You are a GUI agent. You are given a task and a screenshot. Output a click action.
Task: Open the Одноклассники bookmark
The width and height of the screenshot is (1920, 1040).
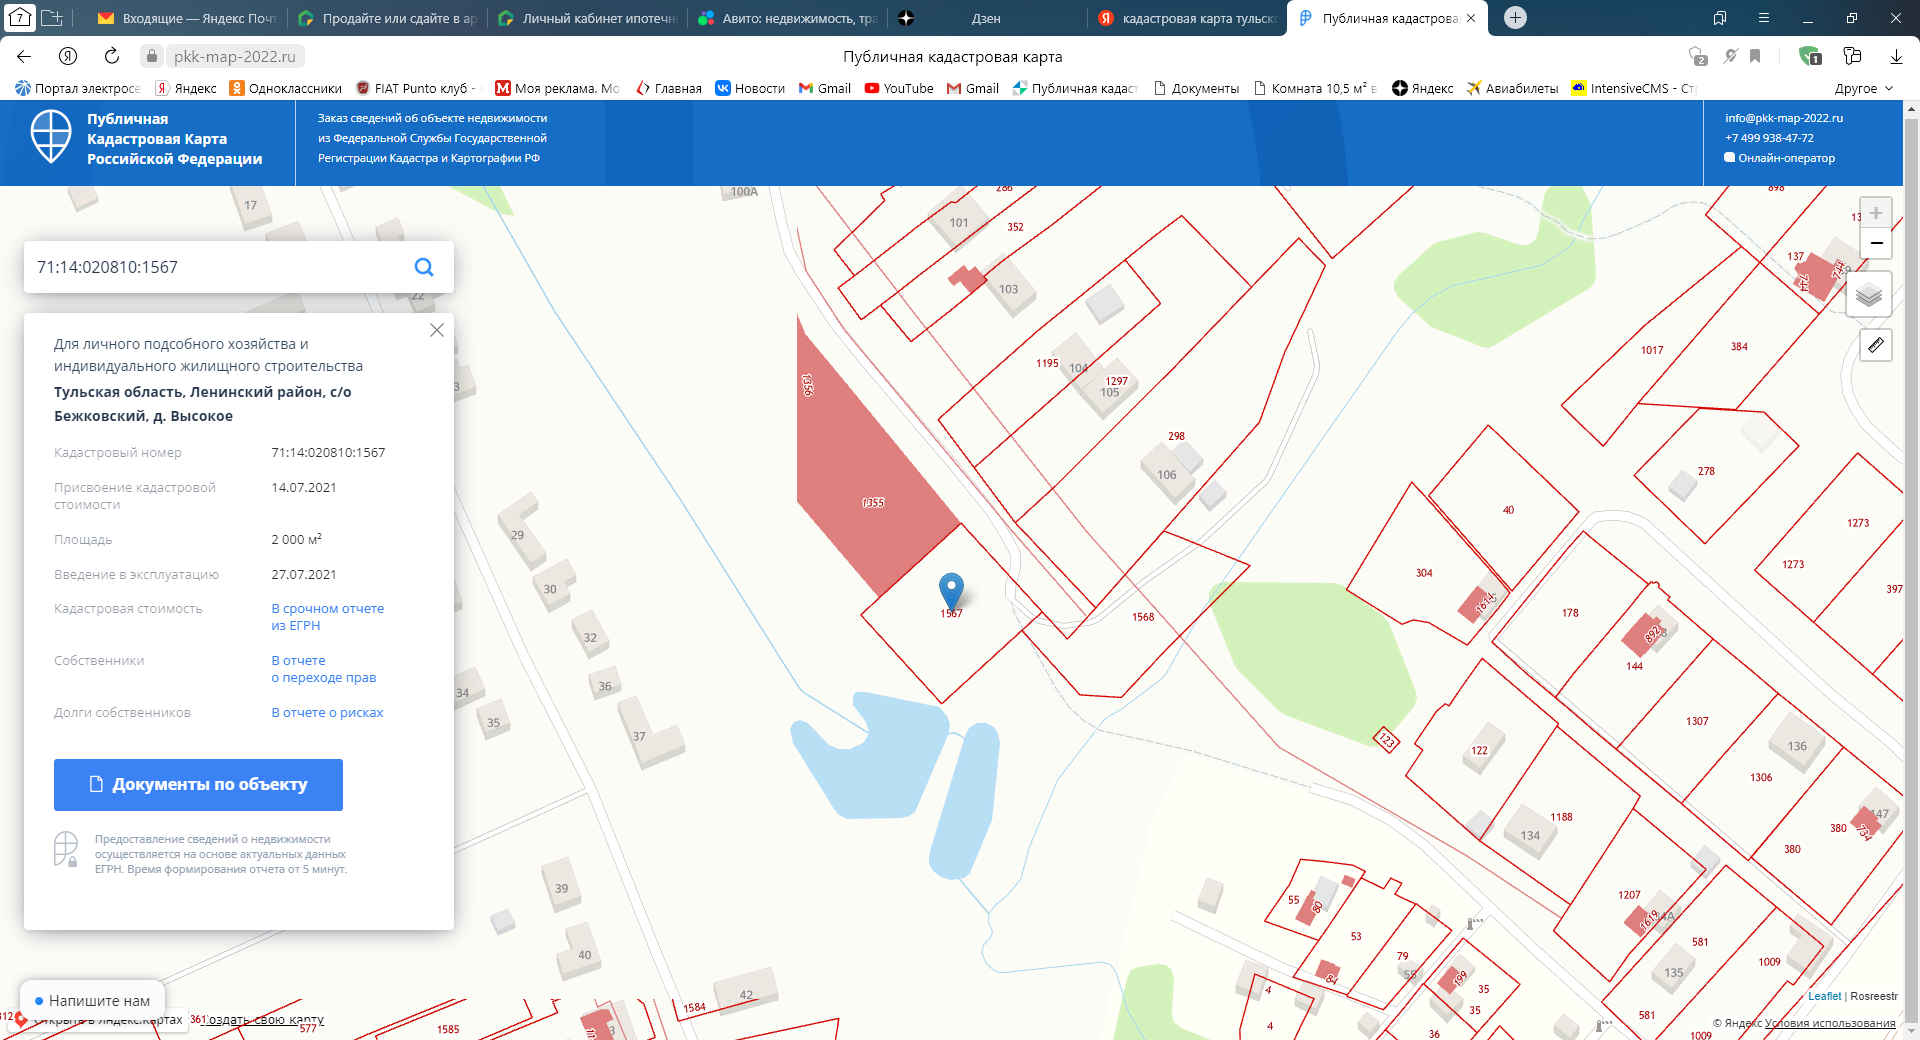coord(286,88)
